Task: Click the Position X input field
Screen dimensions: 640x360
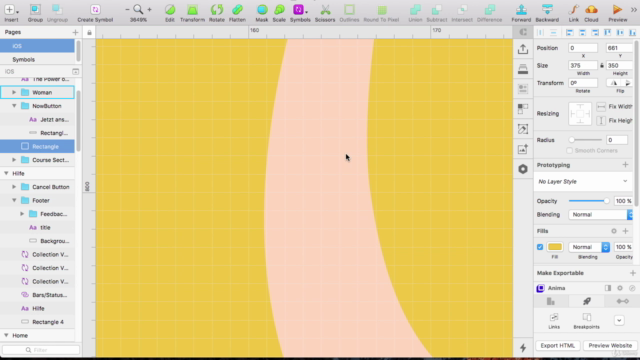Action: pos(583,48)
